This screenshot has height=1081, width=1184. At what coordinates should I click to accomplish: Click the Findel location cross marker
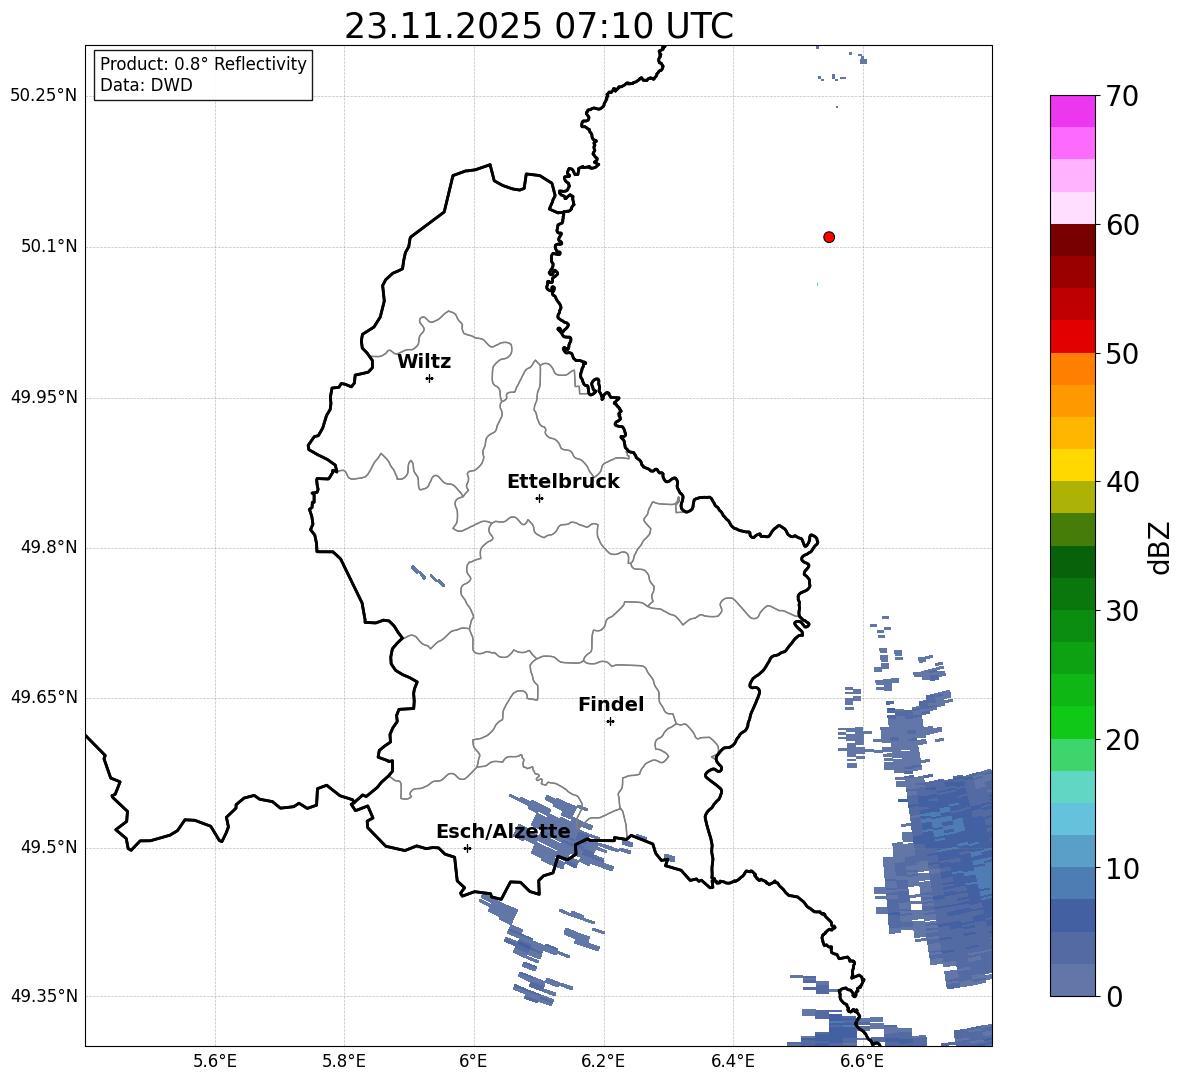(x=610, y=722)
